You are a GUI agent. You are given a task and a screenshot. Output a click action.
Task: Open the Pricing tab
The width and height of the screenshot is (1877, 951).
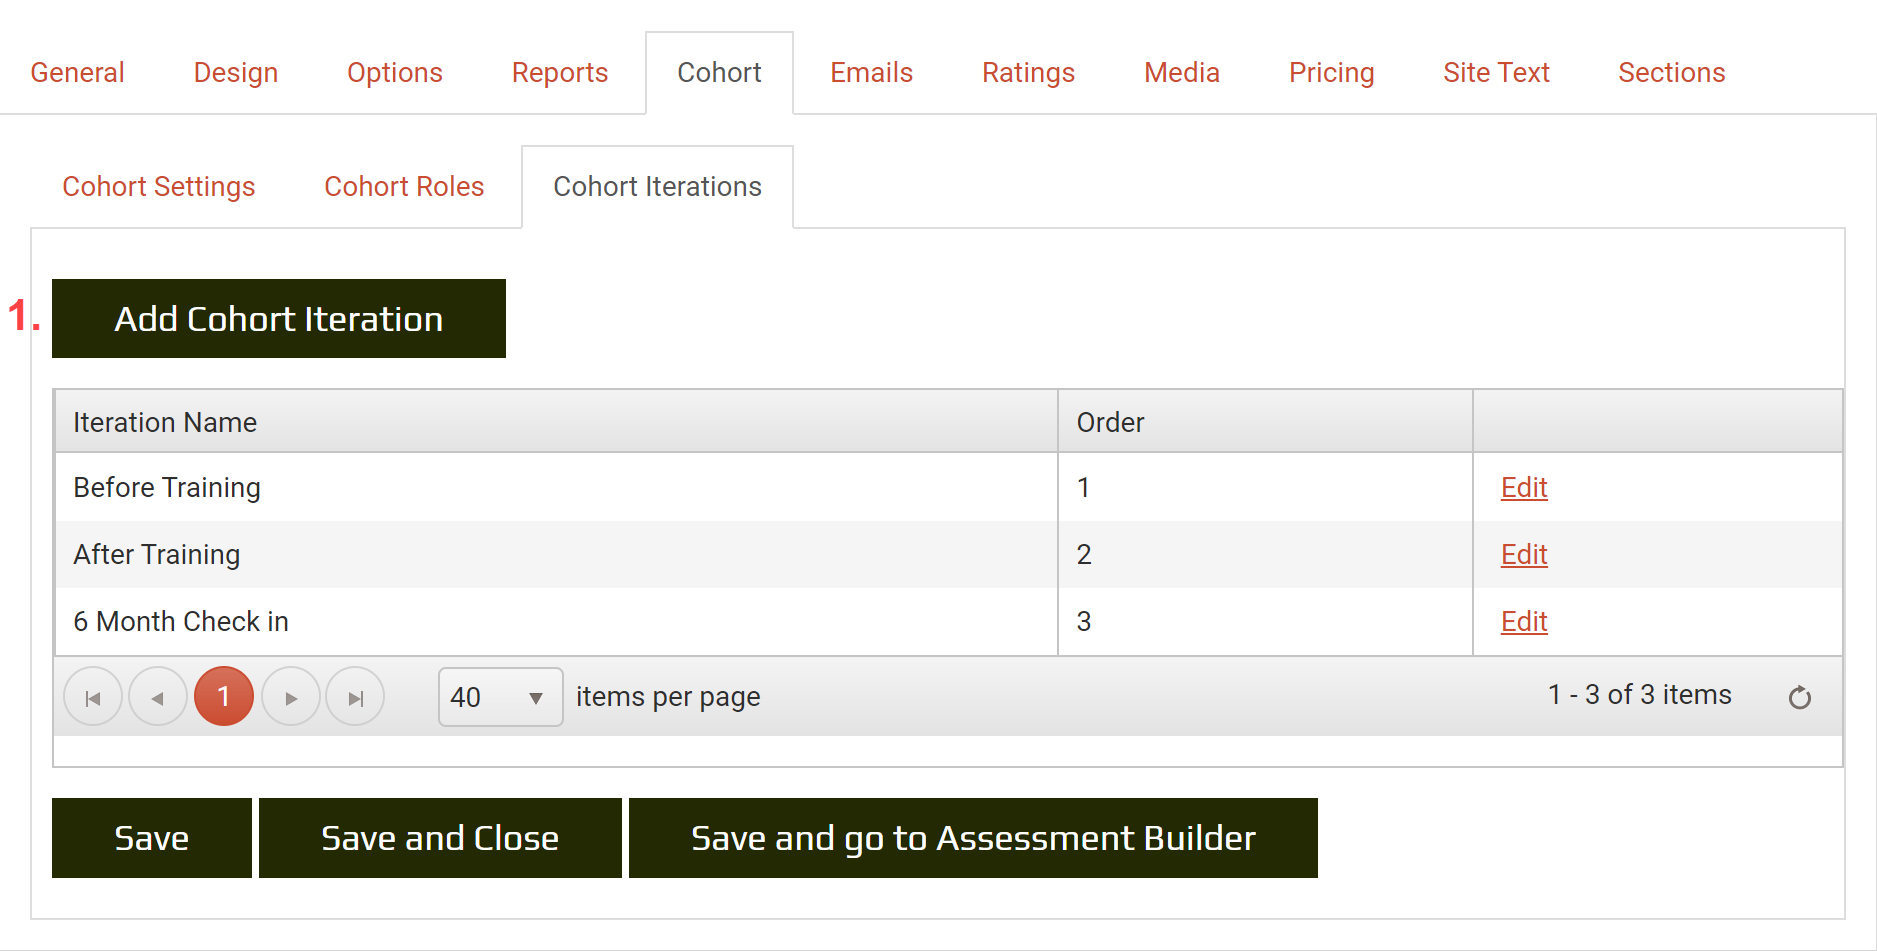click(1331, 73)
